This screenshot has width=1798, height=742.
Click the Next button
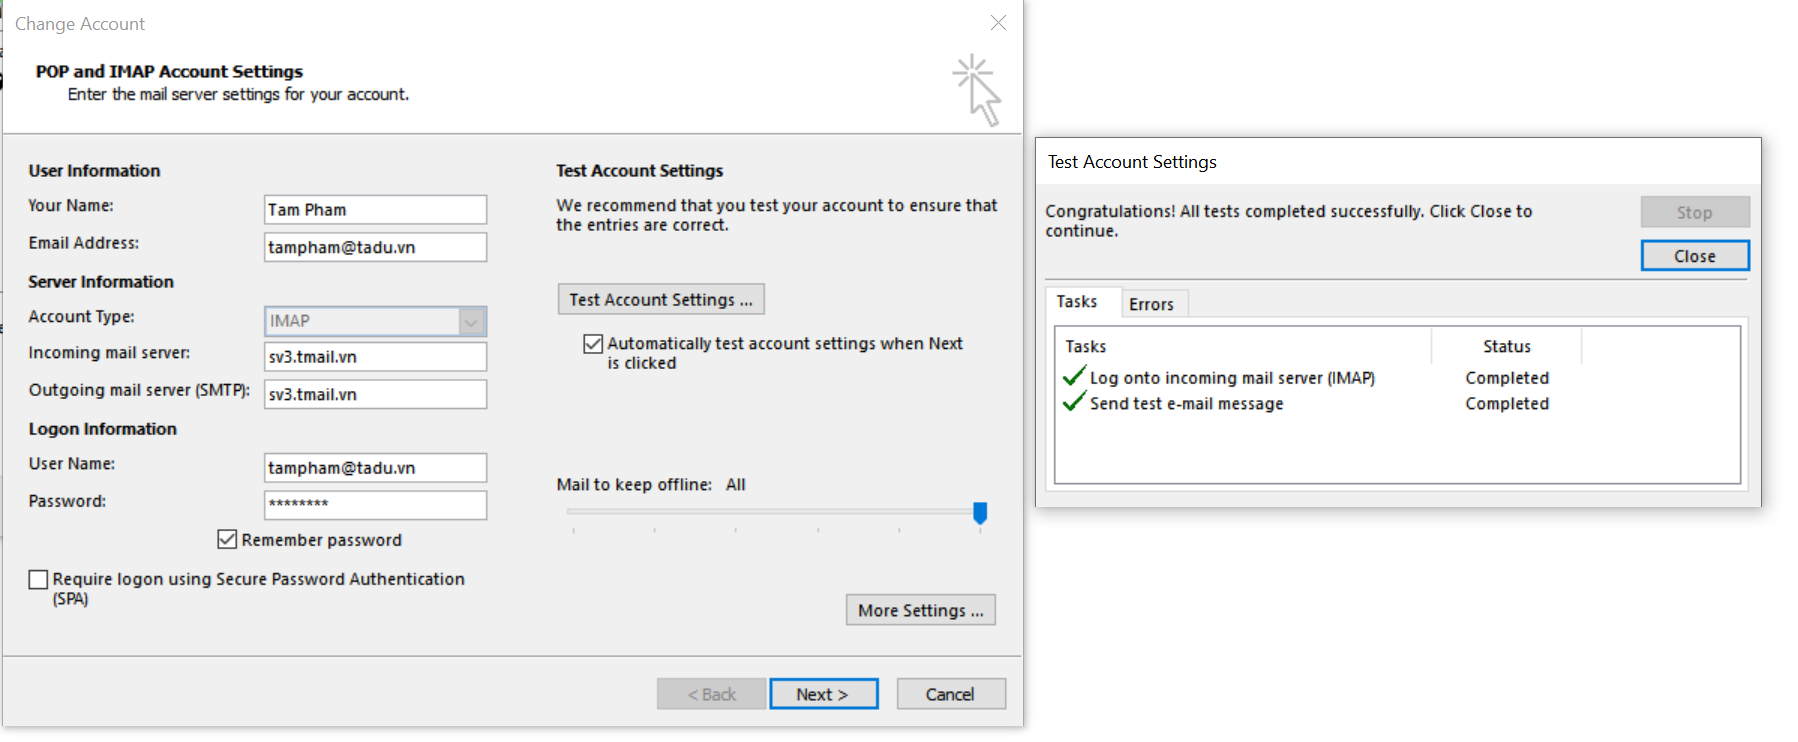[x=823, y=694]
